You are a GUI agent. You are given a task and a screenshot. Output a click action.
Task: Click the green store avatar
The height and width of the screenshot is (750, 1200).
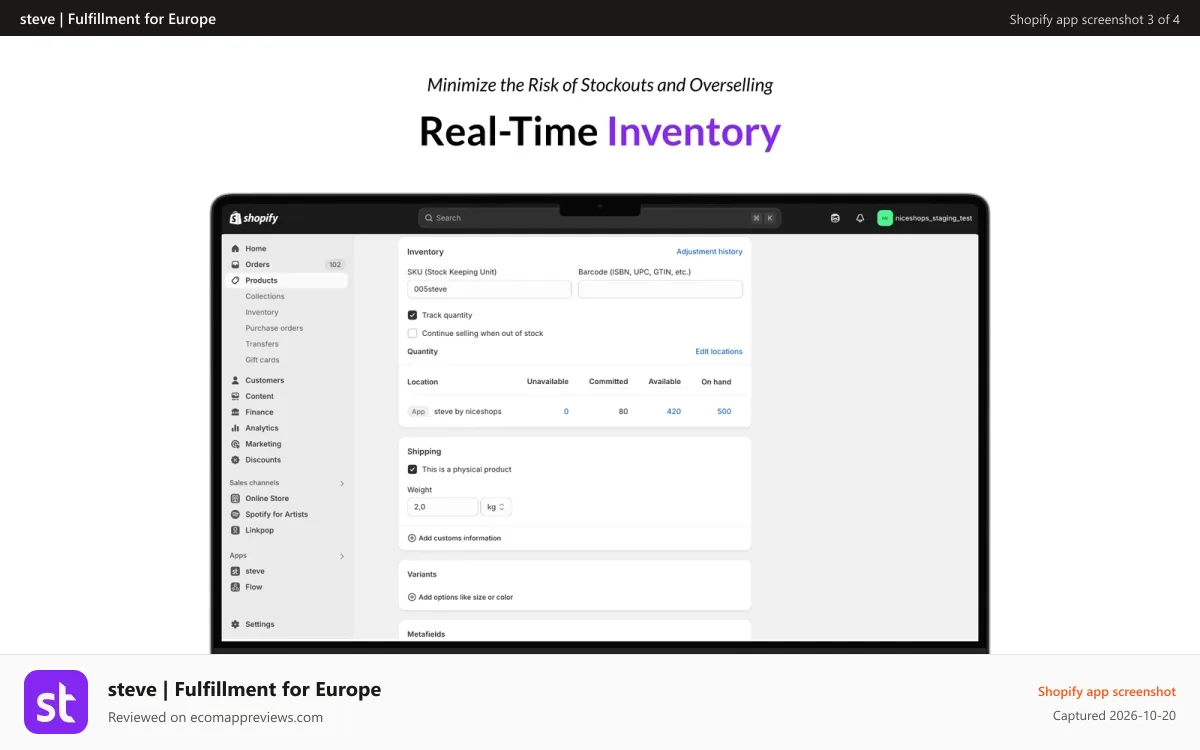pyautogui.click(x=885, y=218)
